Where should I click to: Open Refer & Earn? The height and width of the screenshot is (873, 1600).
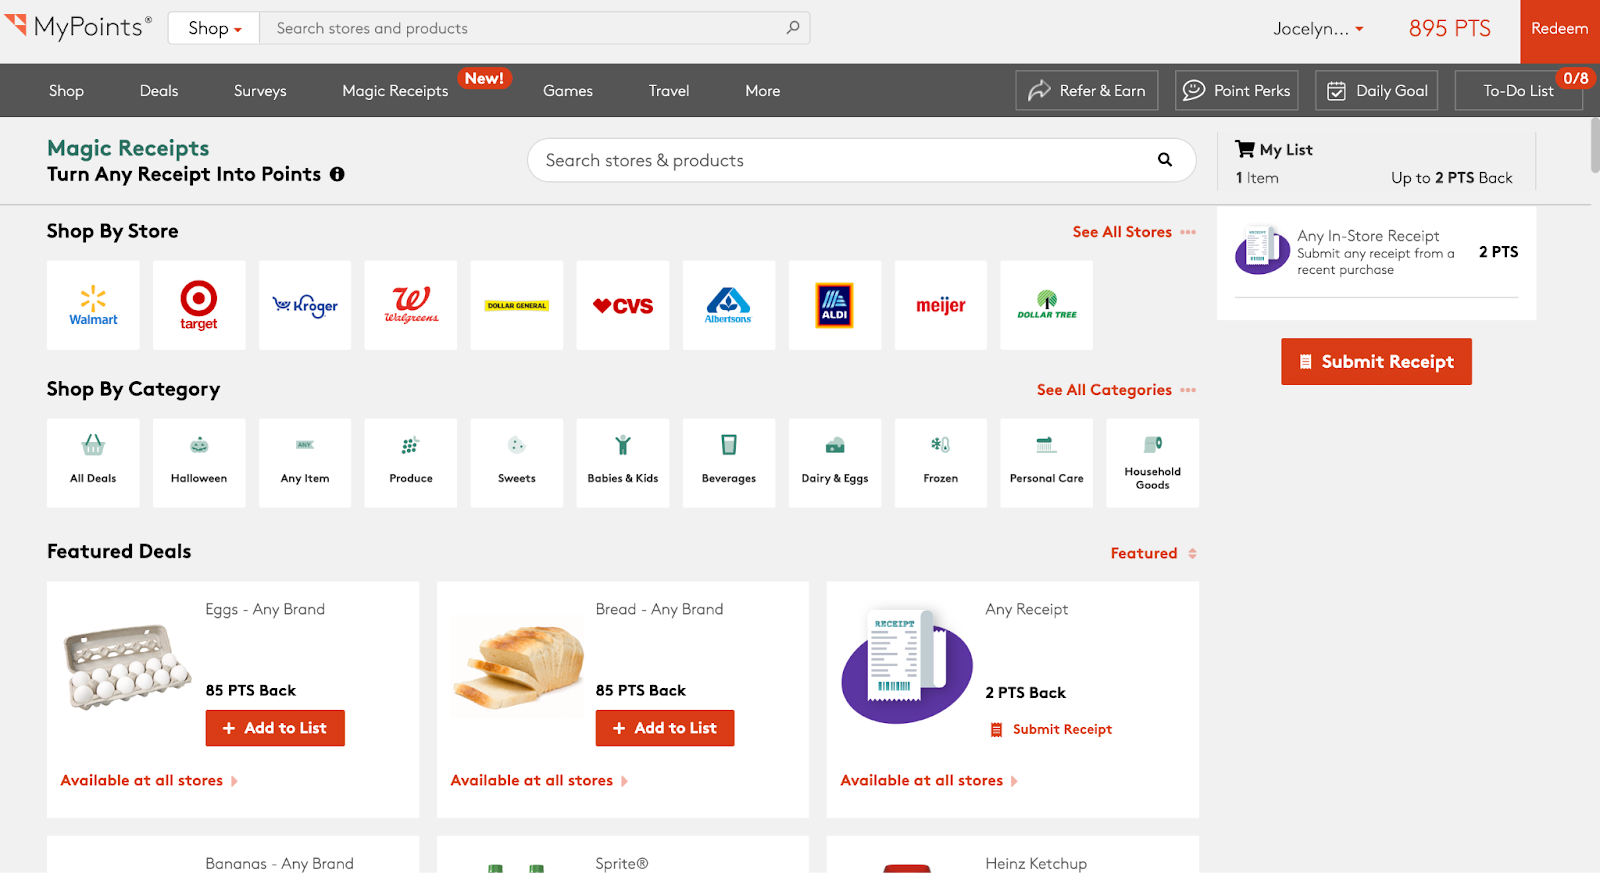click(1087, 90)
